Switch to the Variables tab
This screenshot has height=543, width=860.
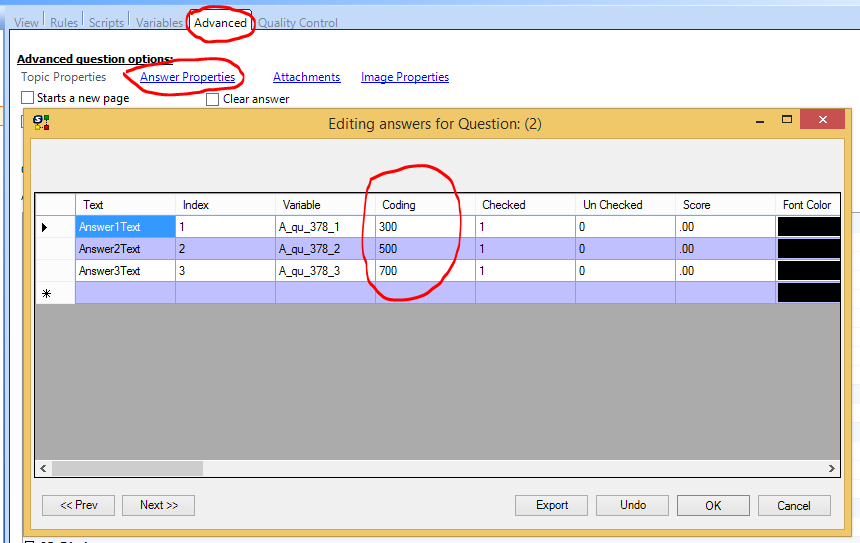[x=159, y=22]
